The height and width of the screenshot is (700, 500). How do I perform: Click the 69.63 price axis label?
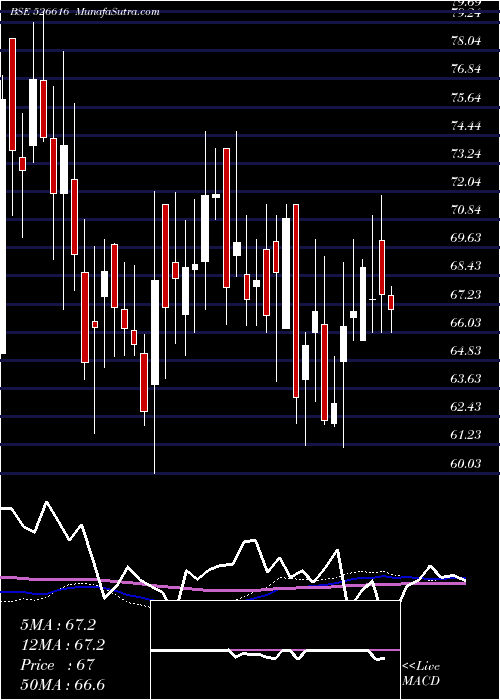[x=466, y=238]
